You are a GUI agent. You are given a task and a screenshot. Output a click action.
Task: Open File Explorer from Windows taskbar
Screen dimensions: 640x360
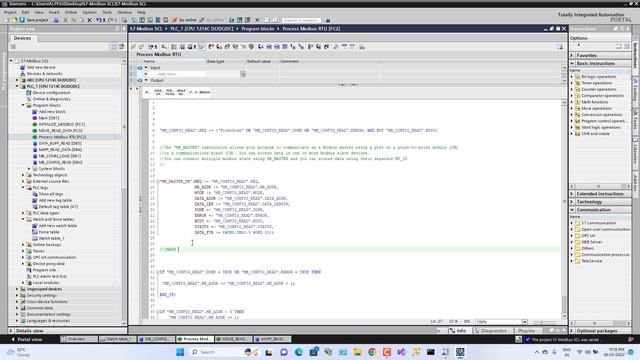357,352
